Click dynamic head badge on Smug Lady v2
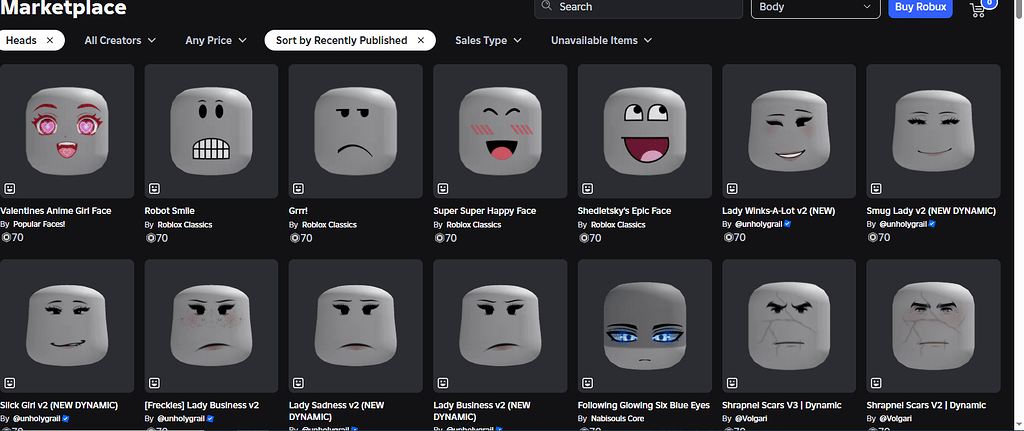The width and height of the screenshot is (1024, 431). pyautogui.click(x=876, y=188)
